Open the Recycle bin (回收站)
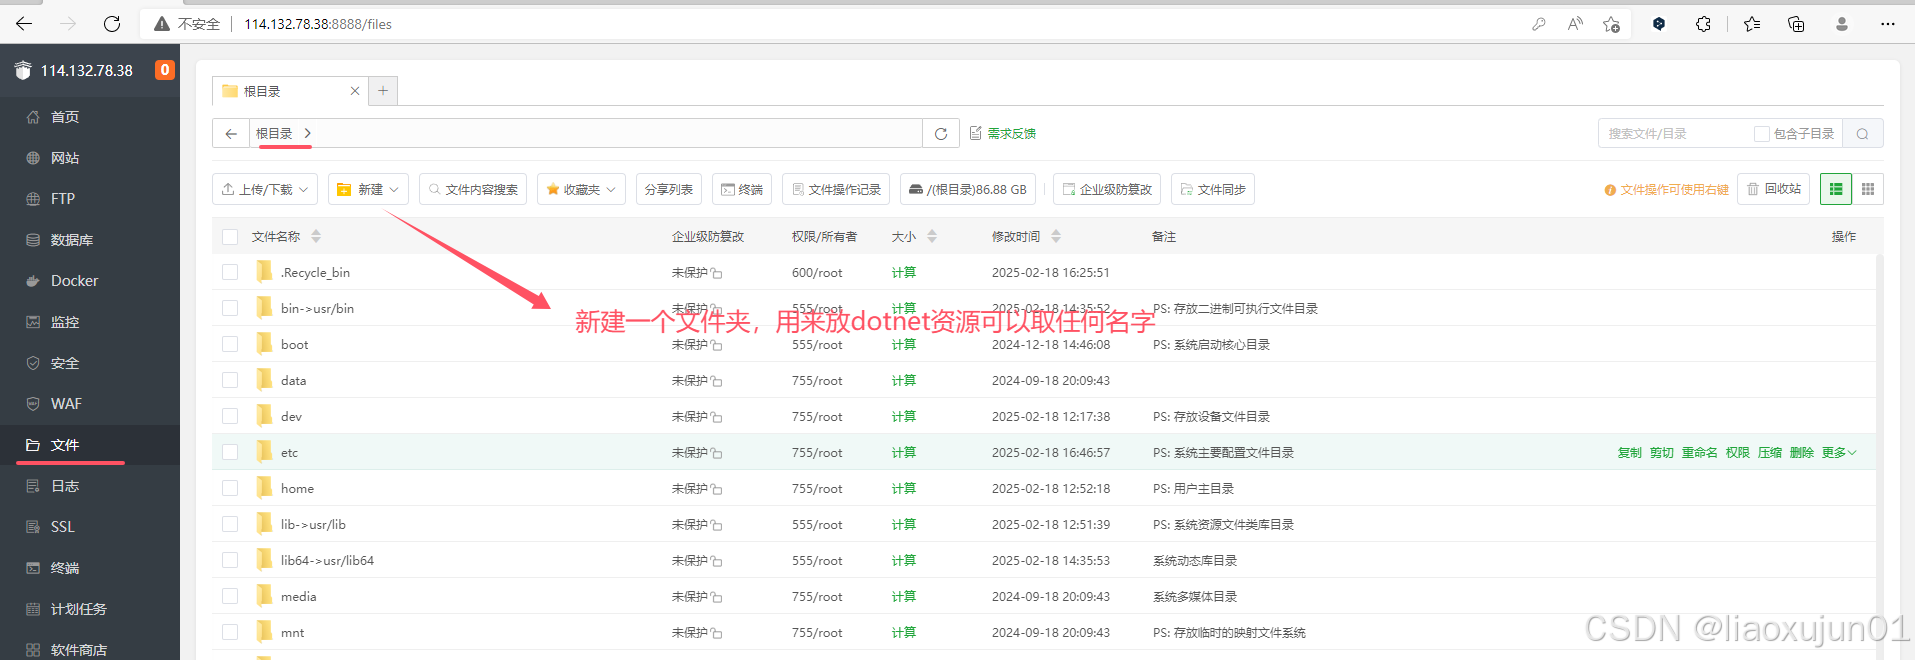This screenshot has width=1915, height=660. 1773,189
